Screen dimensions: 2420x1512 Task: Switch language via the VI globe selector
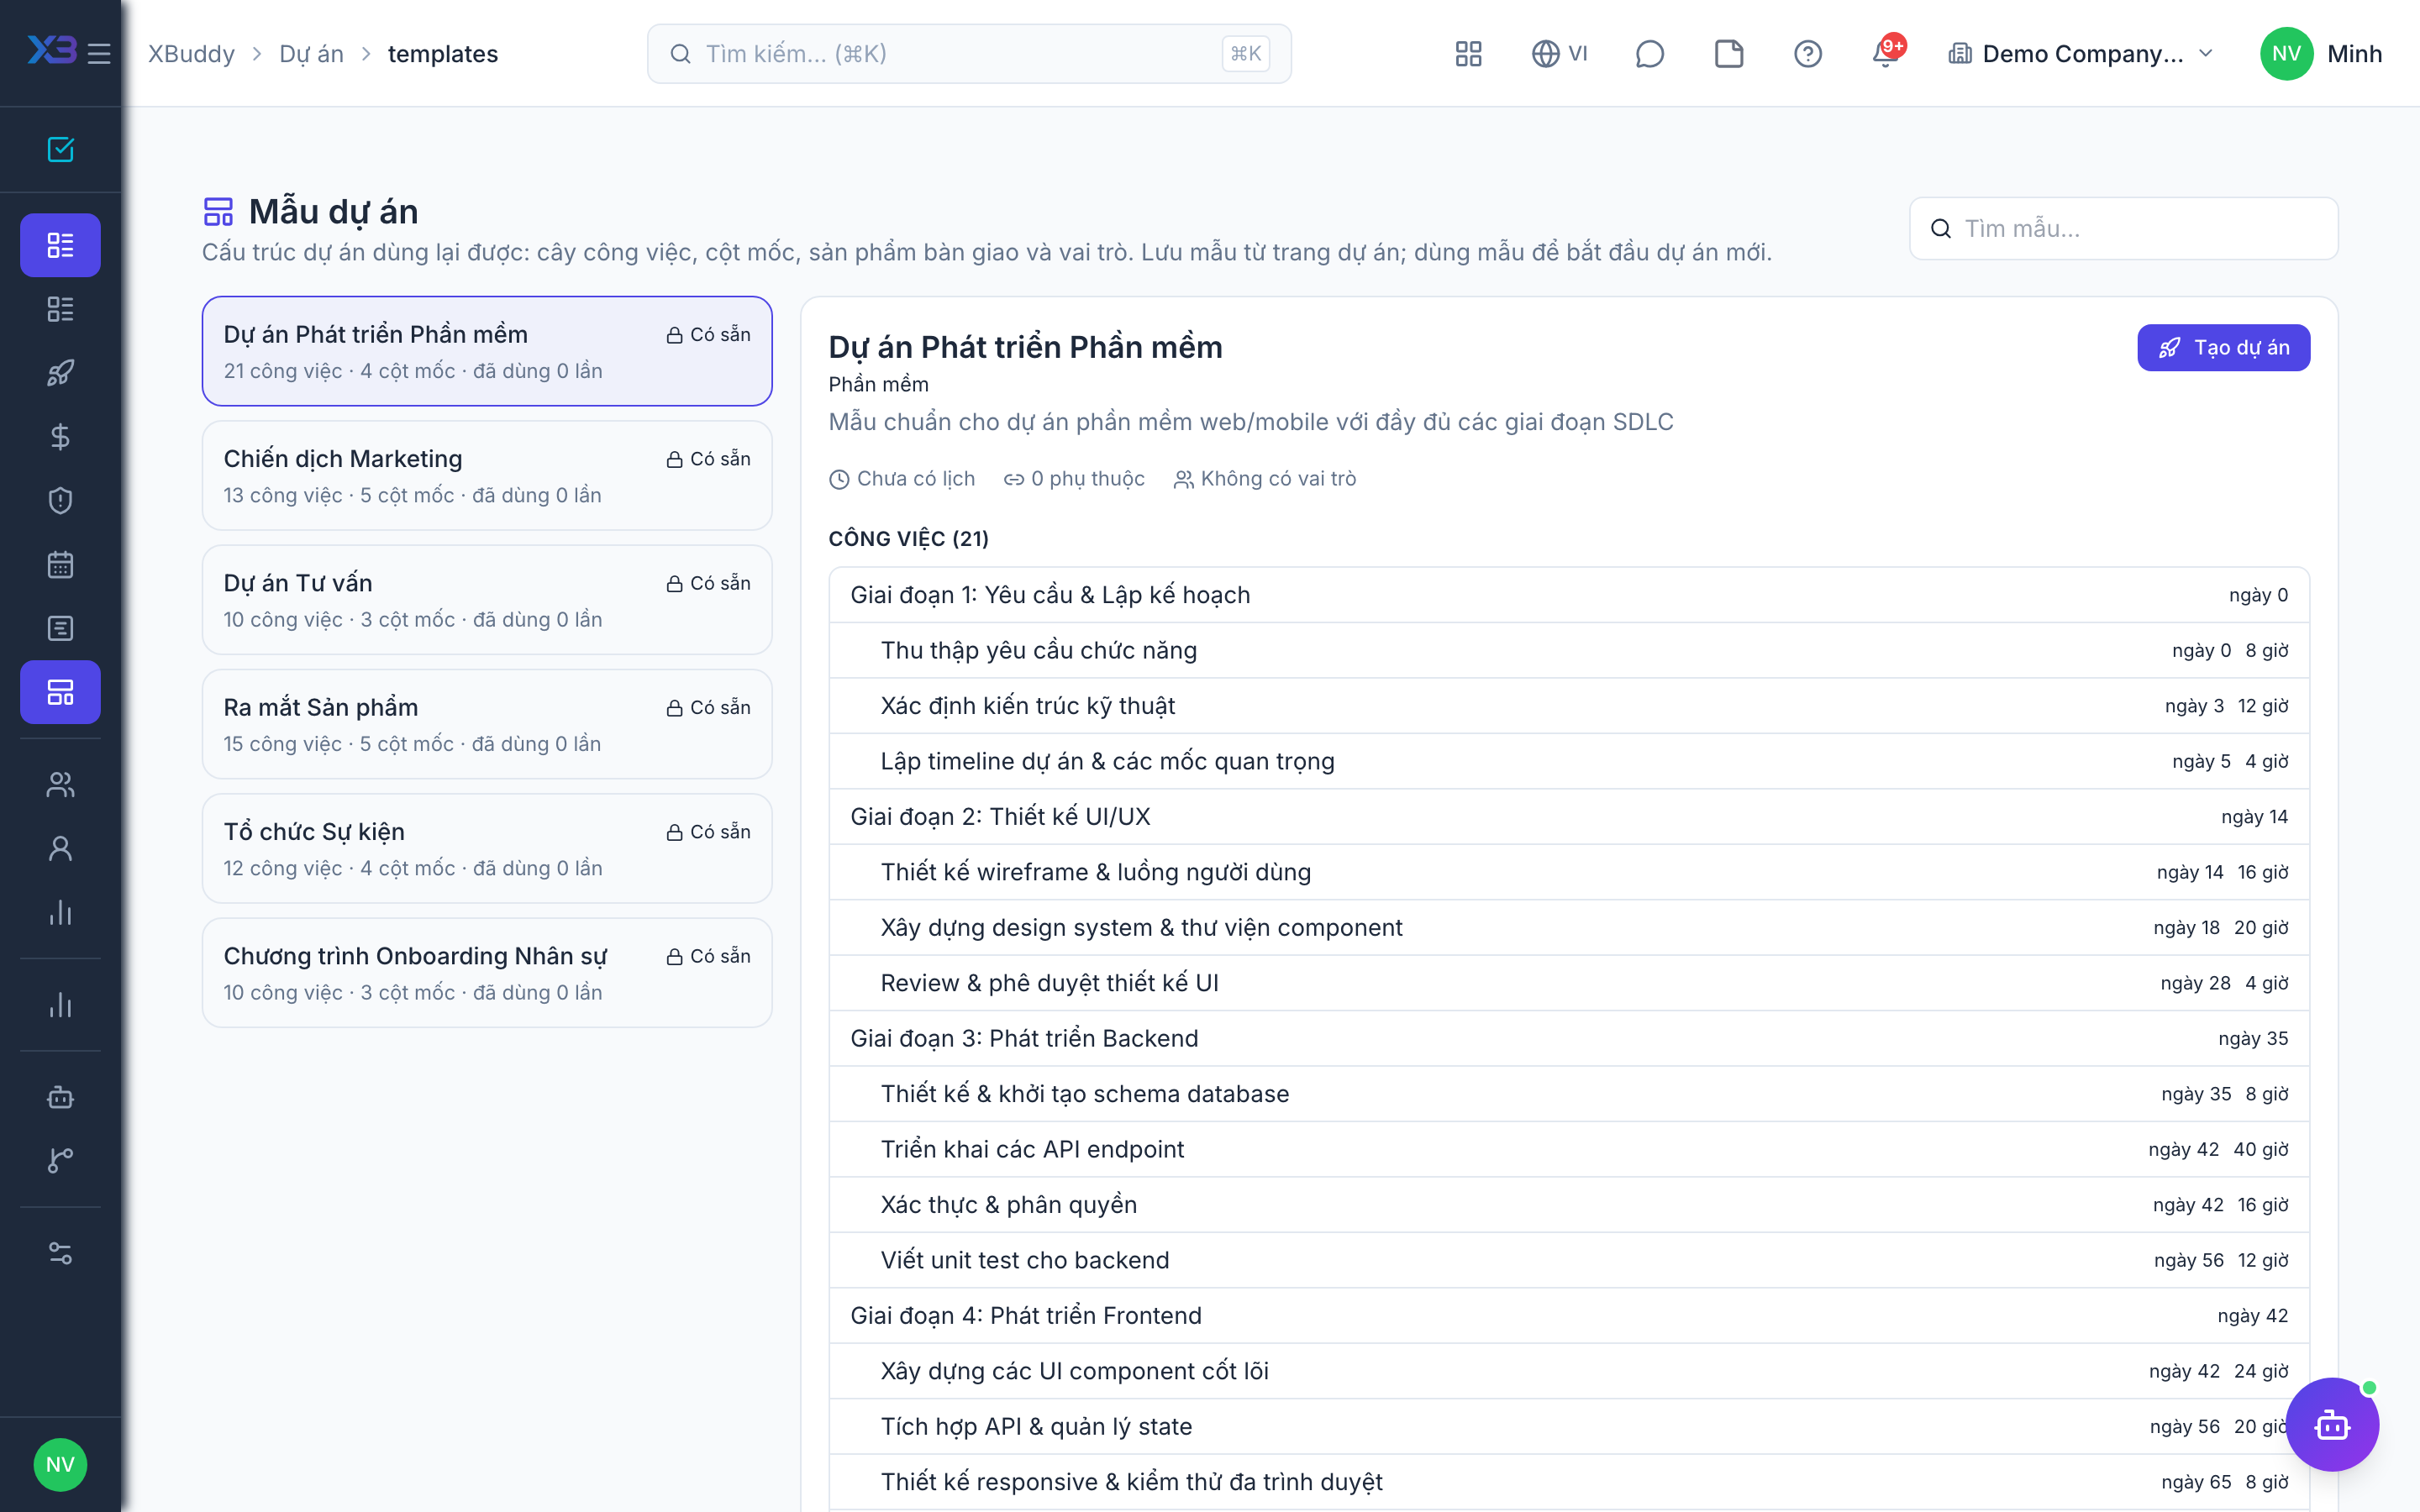coord(1559,54)
